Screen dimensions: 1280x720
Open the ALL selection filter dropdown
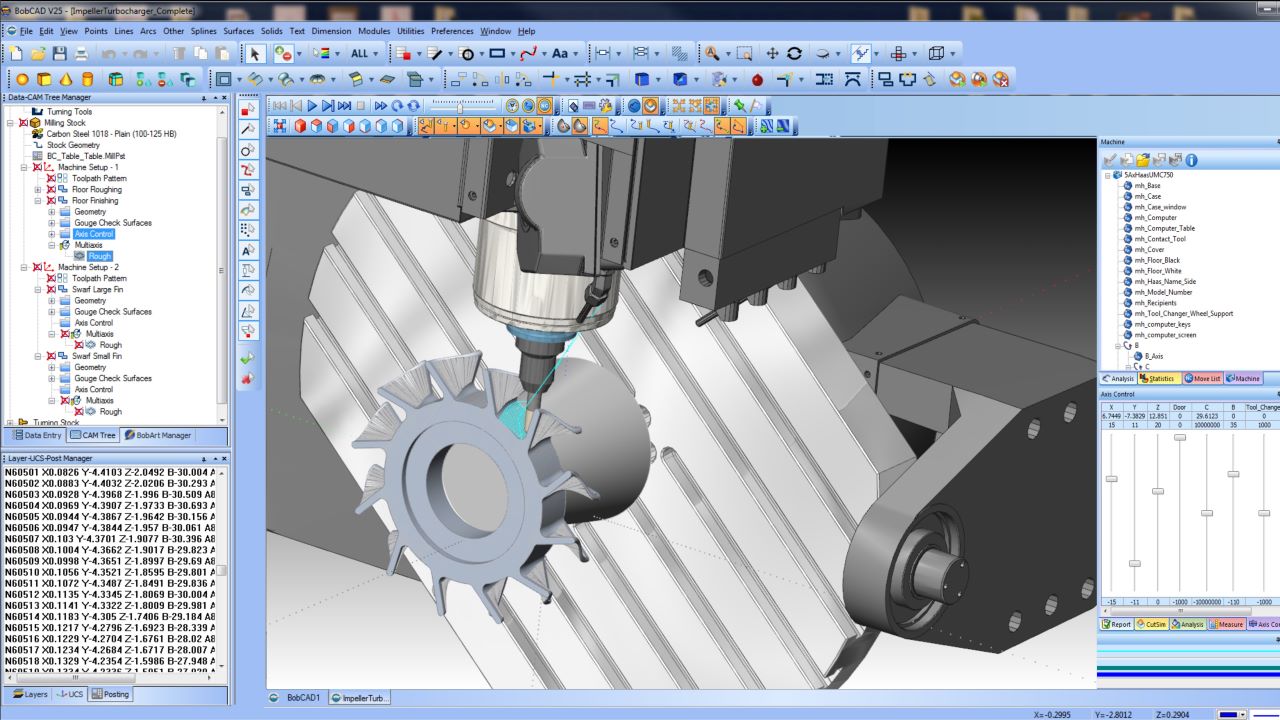tap(376, 54)
